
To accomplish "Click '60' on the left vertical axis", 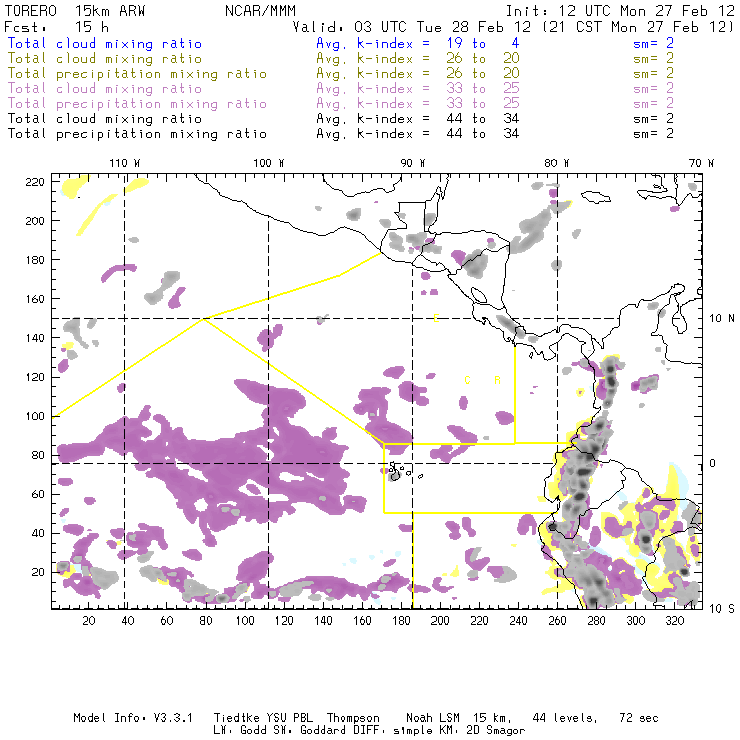I will pyautogui.click(x=38, y=494).
